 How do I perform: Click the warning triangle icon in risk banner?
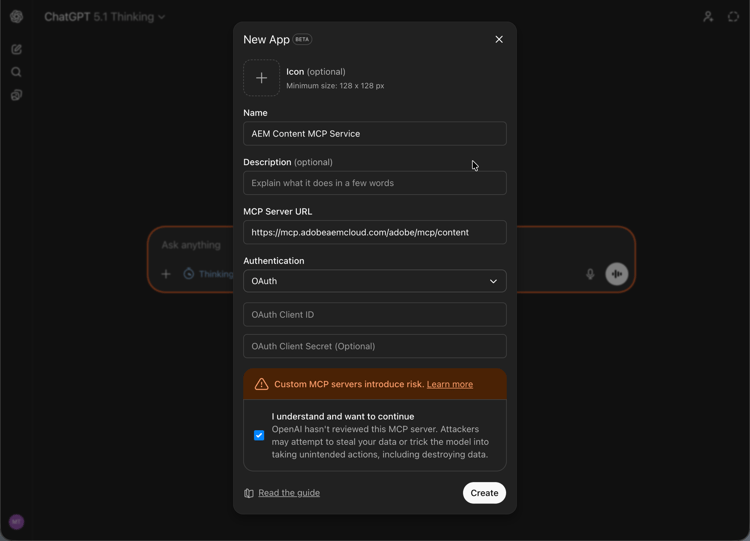click(x=261, y=384)
